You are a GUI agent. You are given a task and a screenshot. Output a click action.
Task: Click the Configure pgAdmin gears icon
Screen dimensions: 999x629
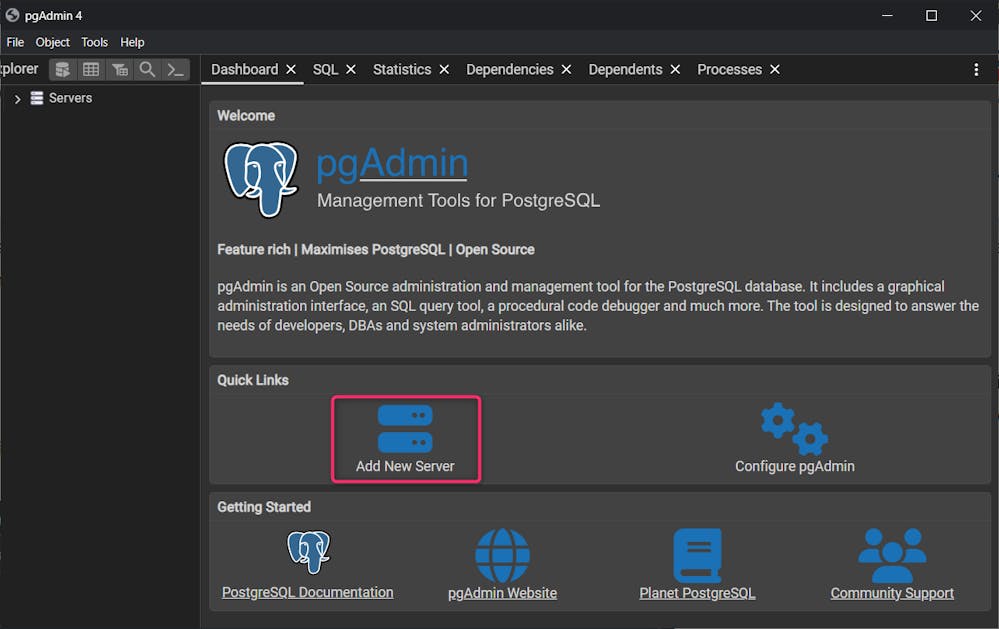tap(794, 428)
